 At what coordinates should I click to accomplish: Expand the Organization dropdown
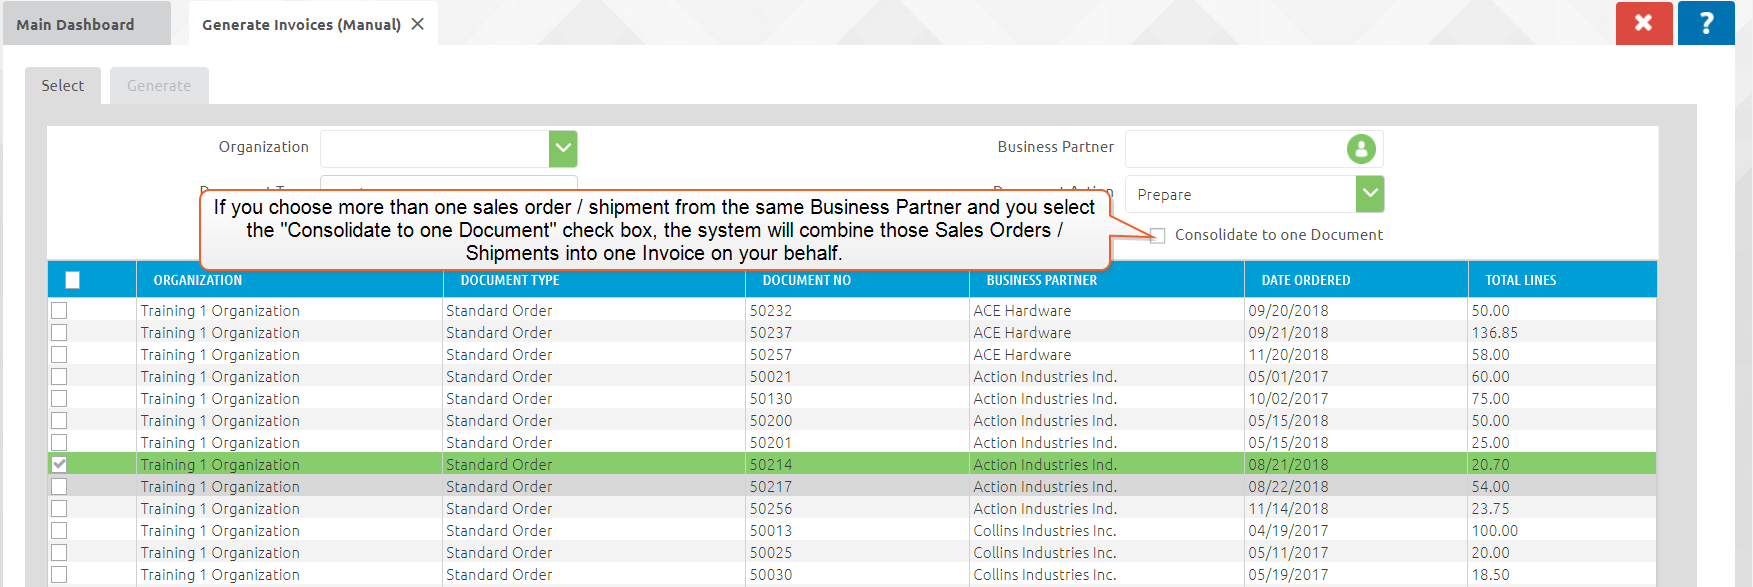pos(563,149)
